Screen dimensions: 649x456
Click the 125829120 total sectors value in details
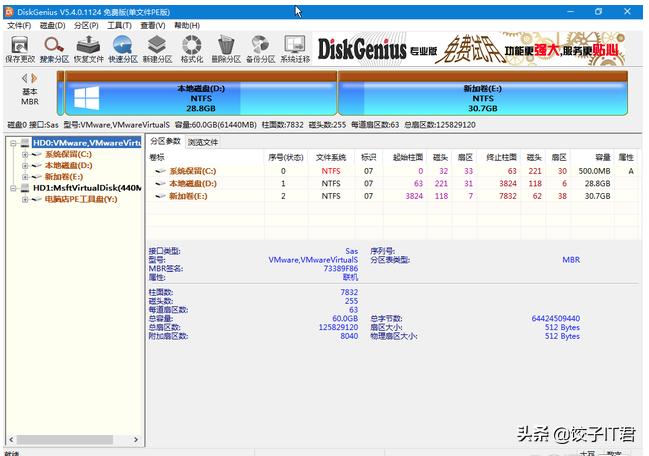338,327
